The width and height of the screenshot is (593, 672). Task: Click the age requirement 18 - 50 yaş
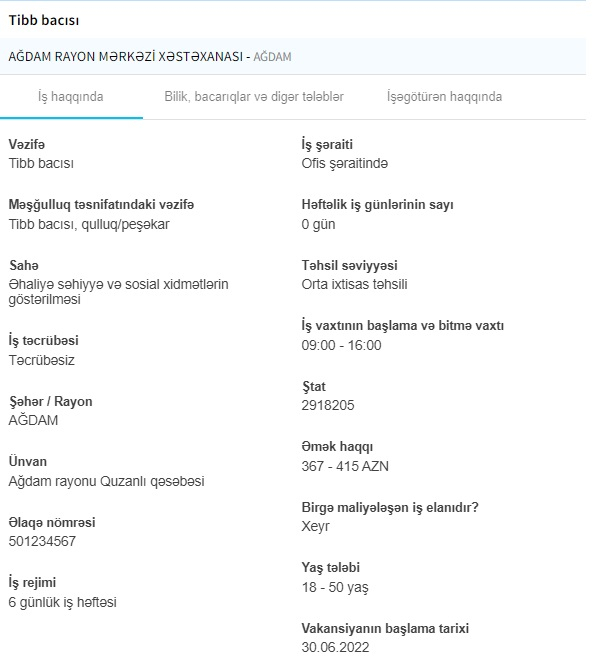(x=335, y=587)
